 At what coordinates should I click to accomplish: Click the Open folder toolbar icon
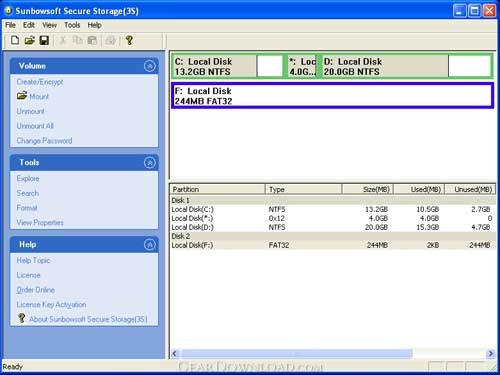pyautogui.click(x=29, y=40)
